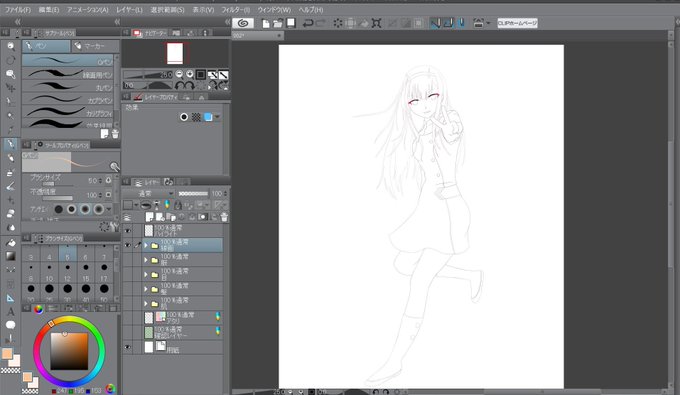Select the 線画用ペン sub tool
This screenshot has height=395, width=680.
(x=68, y=74)
